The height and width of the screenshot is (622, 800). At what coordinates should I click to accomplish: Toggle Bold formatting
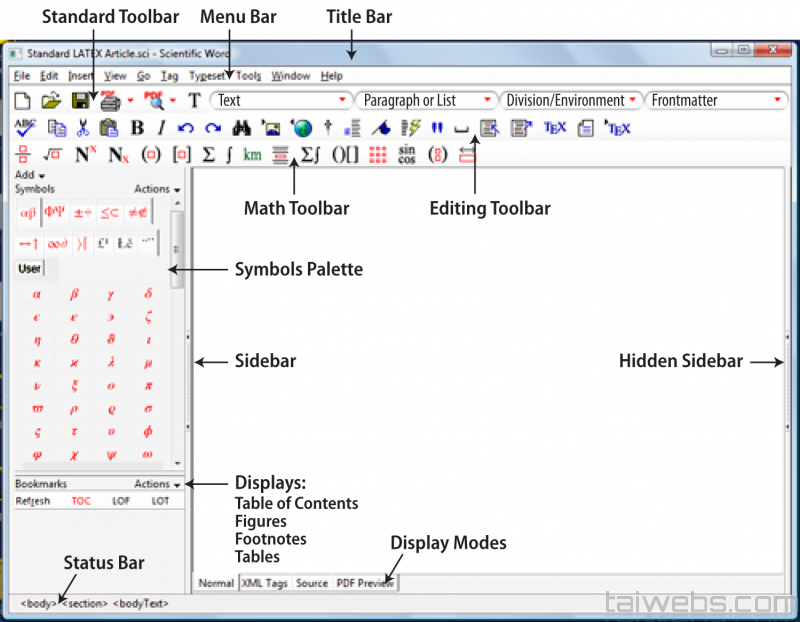coord(137,128)
